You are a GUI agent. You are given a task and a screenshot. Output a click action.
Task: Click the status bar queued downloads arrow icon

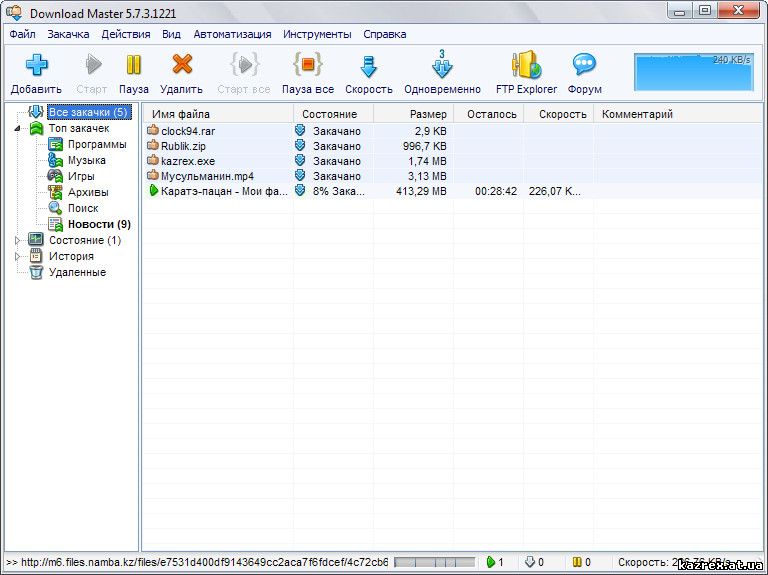pos(530,562)
